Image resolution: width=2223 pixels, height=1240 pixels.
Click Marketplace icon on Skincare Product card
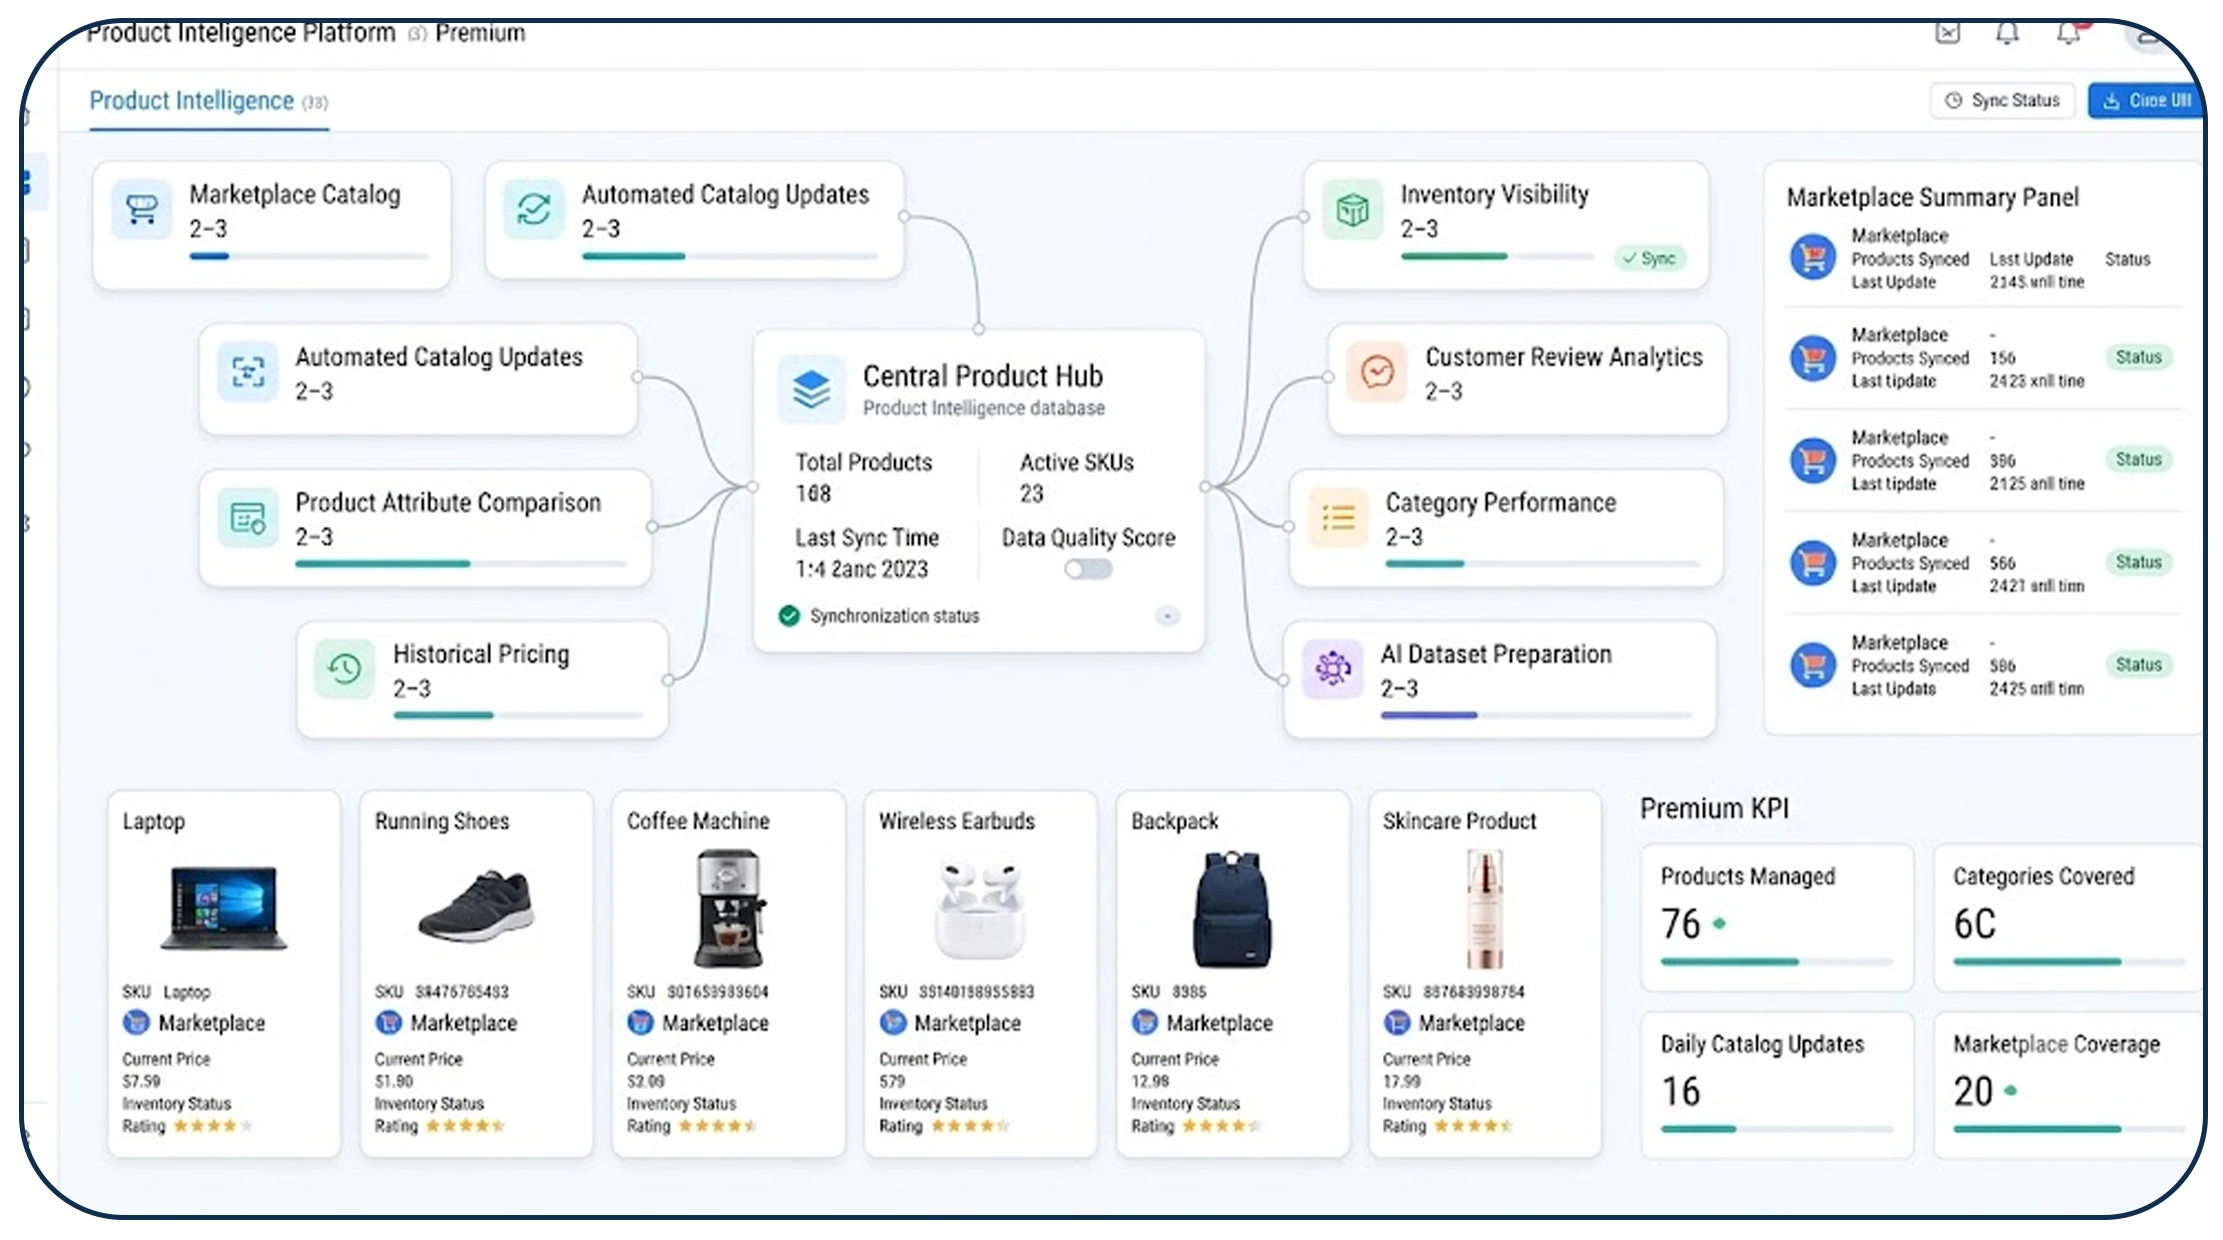[1396, 1023]
